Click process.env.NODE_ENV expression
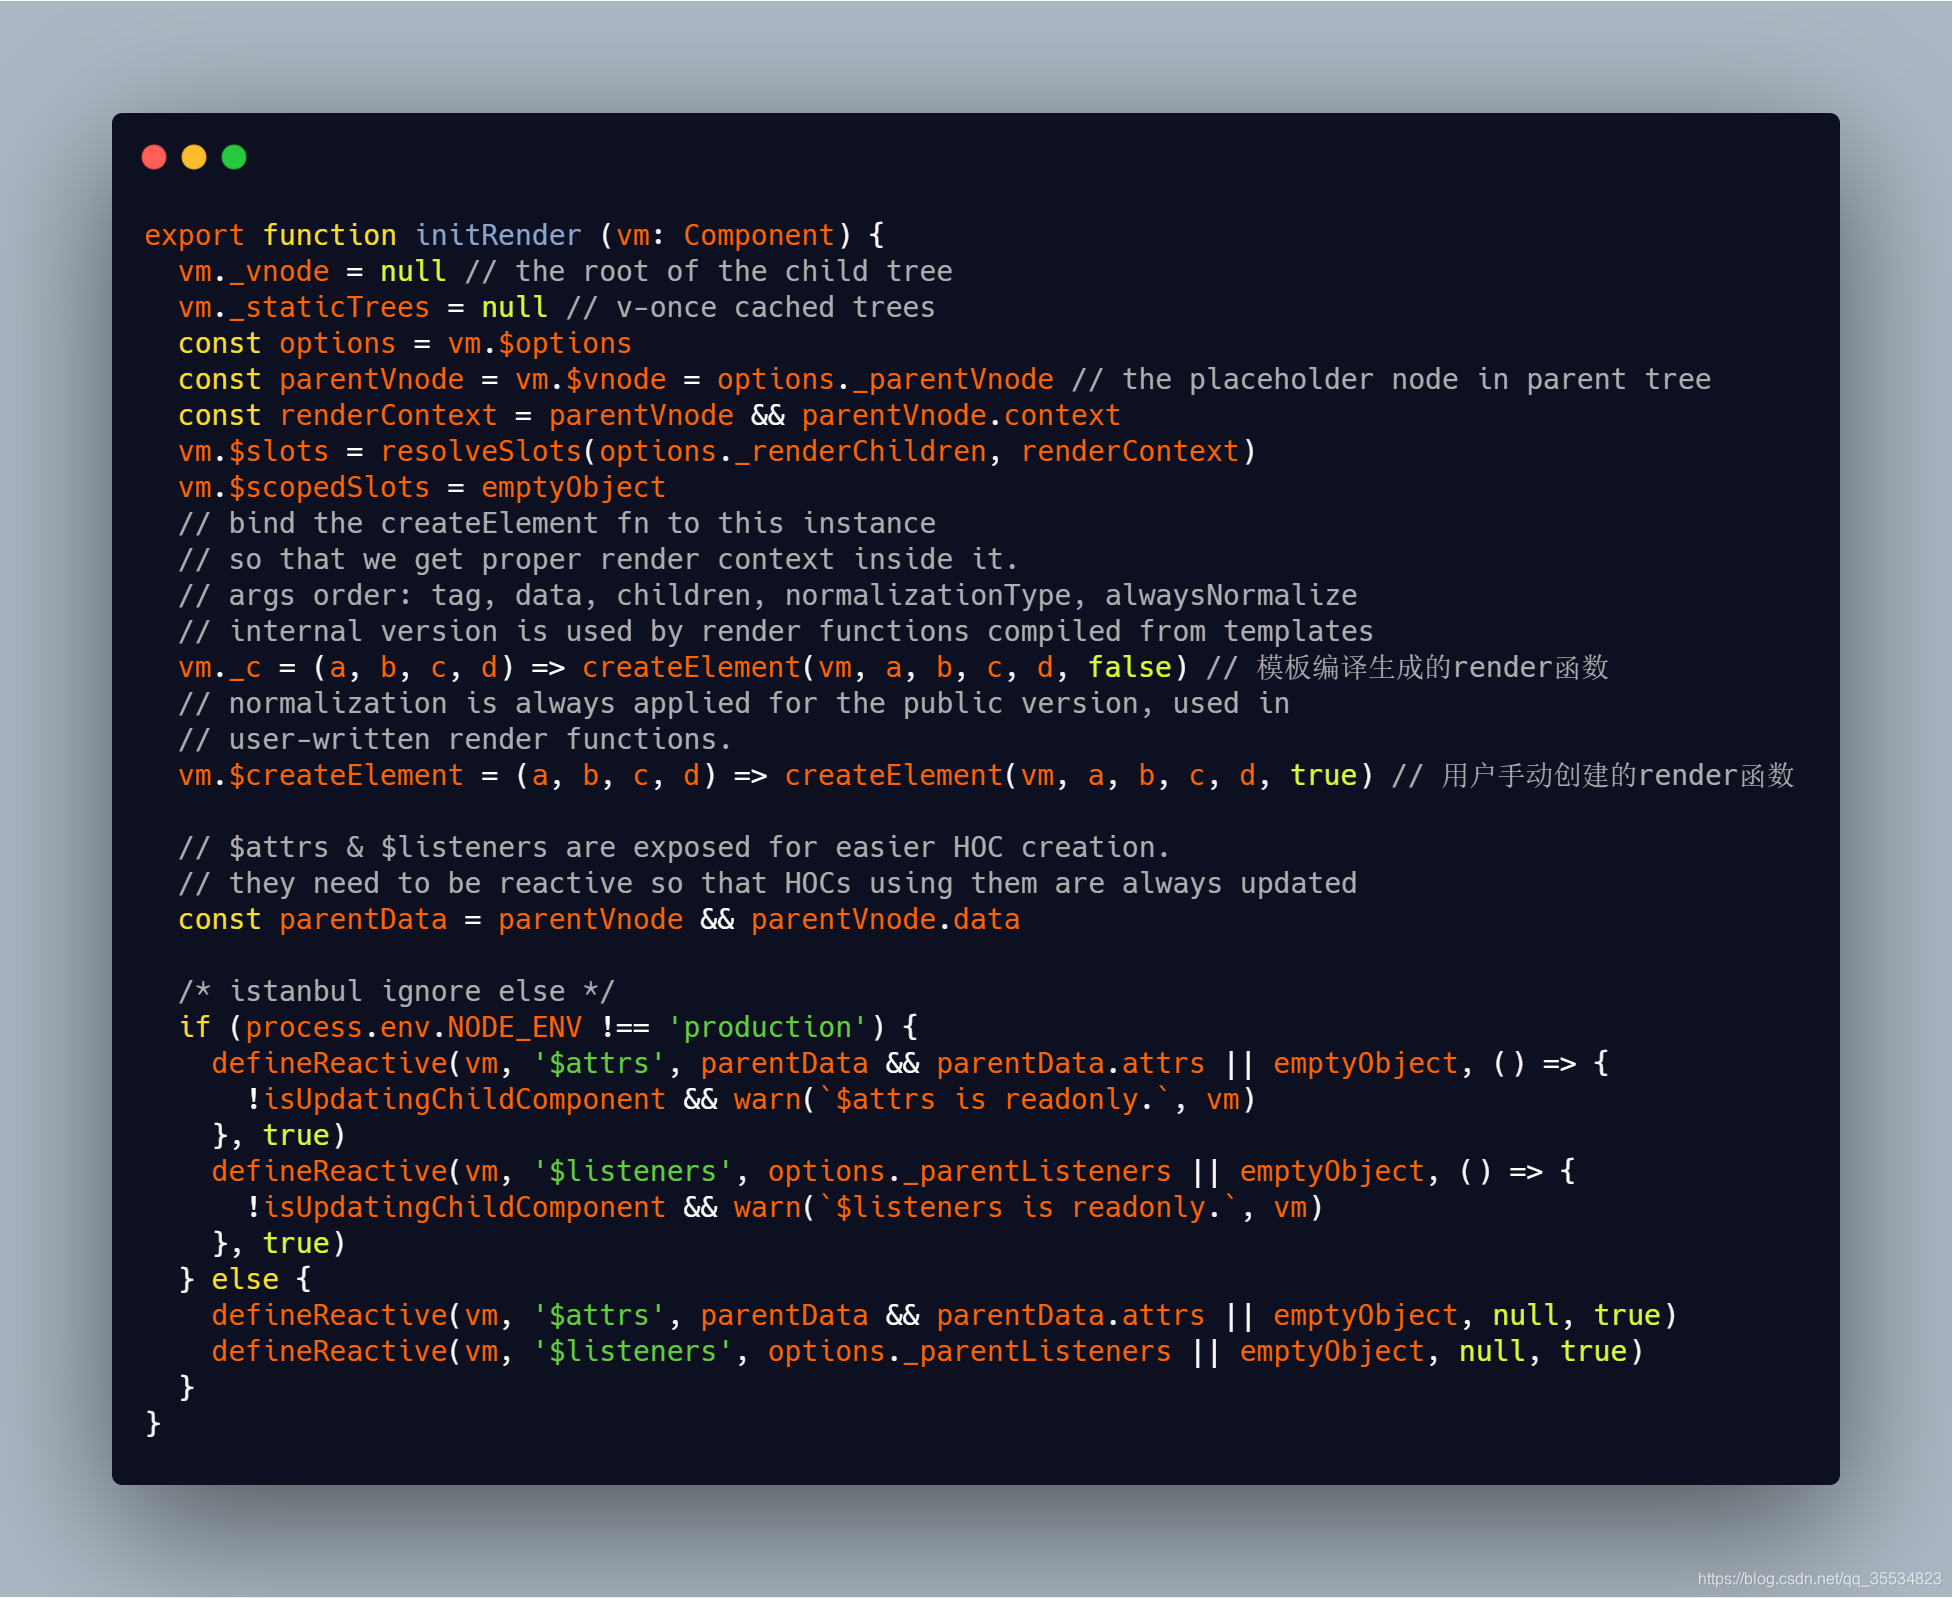Image resolution: width=1952 pixels, height=1598 pixels. (x=413, y=1027)
